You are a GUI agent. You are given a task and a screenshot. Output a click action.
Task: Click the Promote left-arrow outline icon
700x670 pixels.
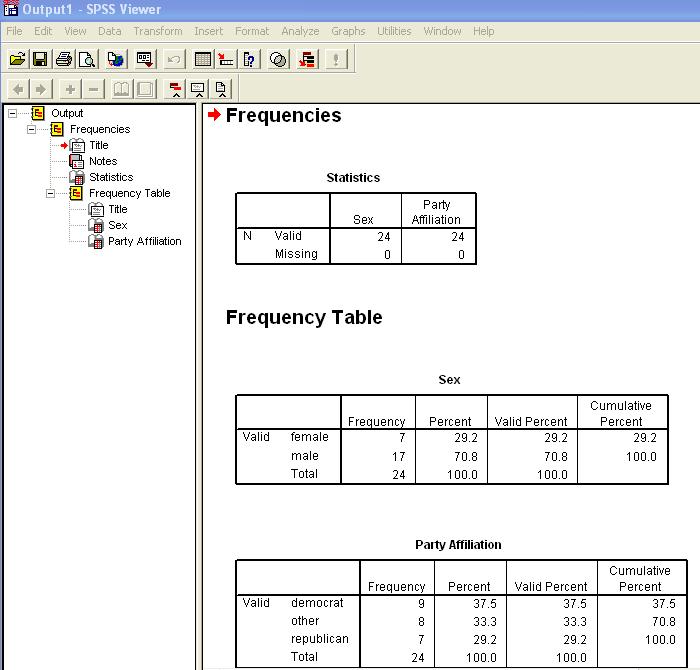[18, 89]
